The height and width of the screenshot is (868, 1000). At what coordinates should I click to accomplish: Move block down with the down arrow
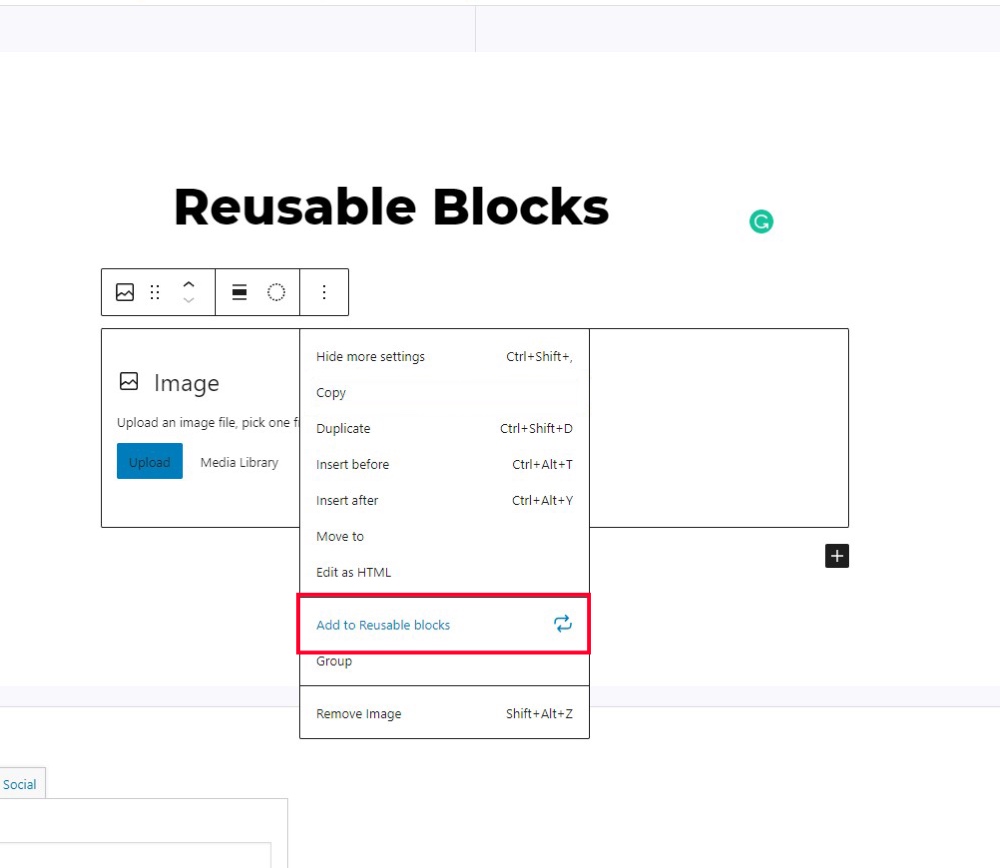(189, 301)
